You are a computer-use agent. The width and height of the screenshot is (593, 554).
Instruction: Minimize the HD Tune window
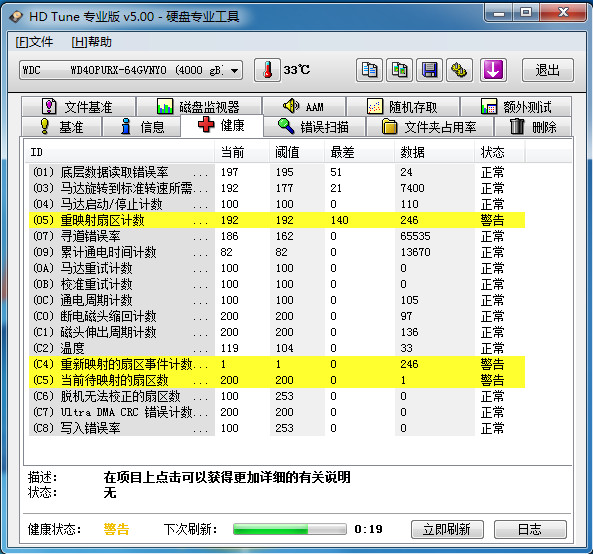[x=499, y=13]
